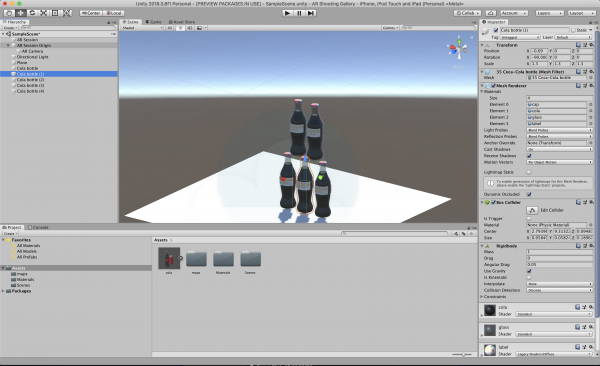
Task: Open Reflection Probes dropdown
Action: (559, 136)
